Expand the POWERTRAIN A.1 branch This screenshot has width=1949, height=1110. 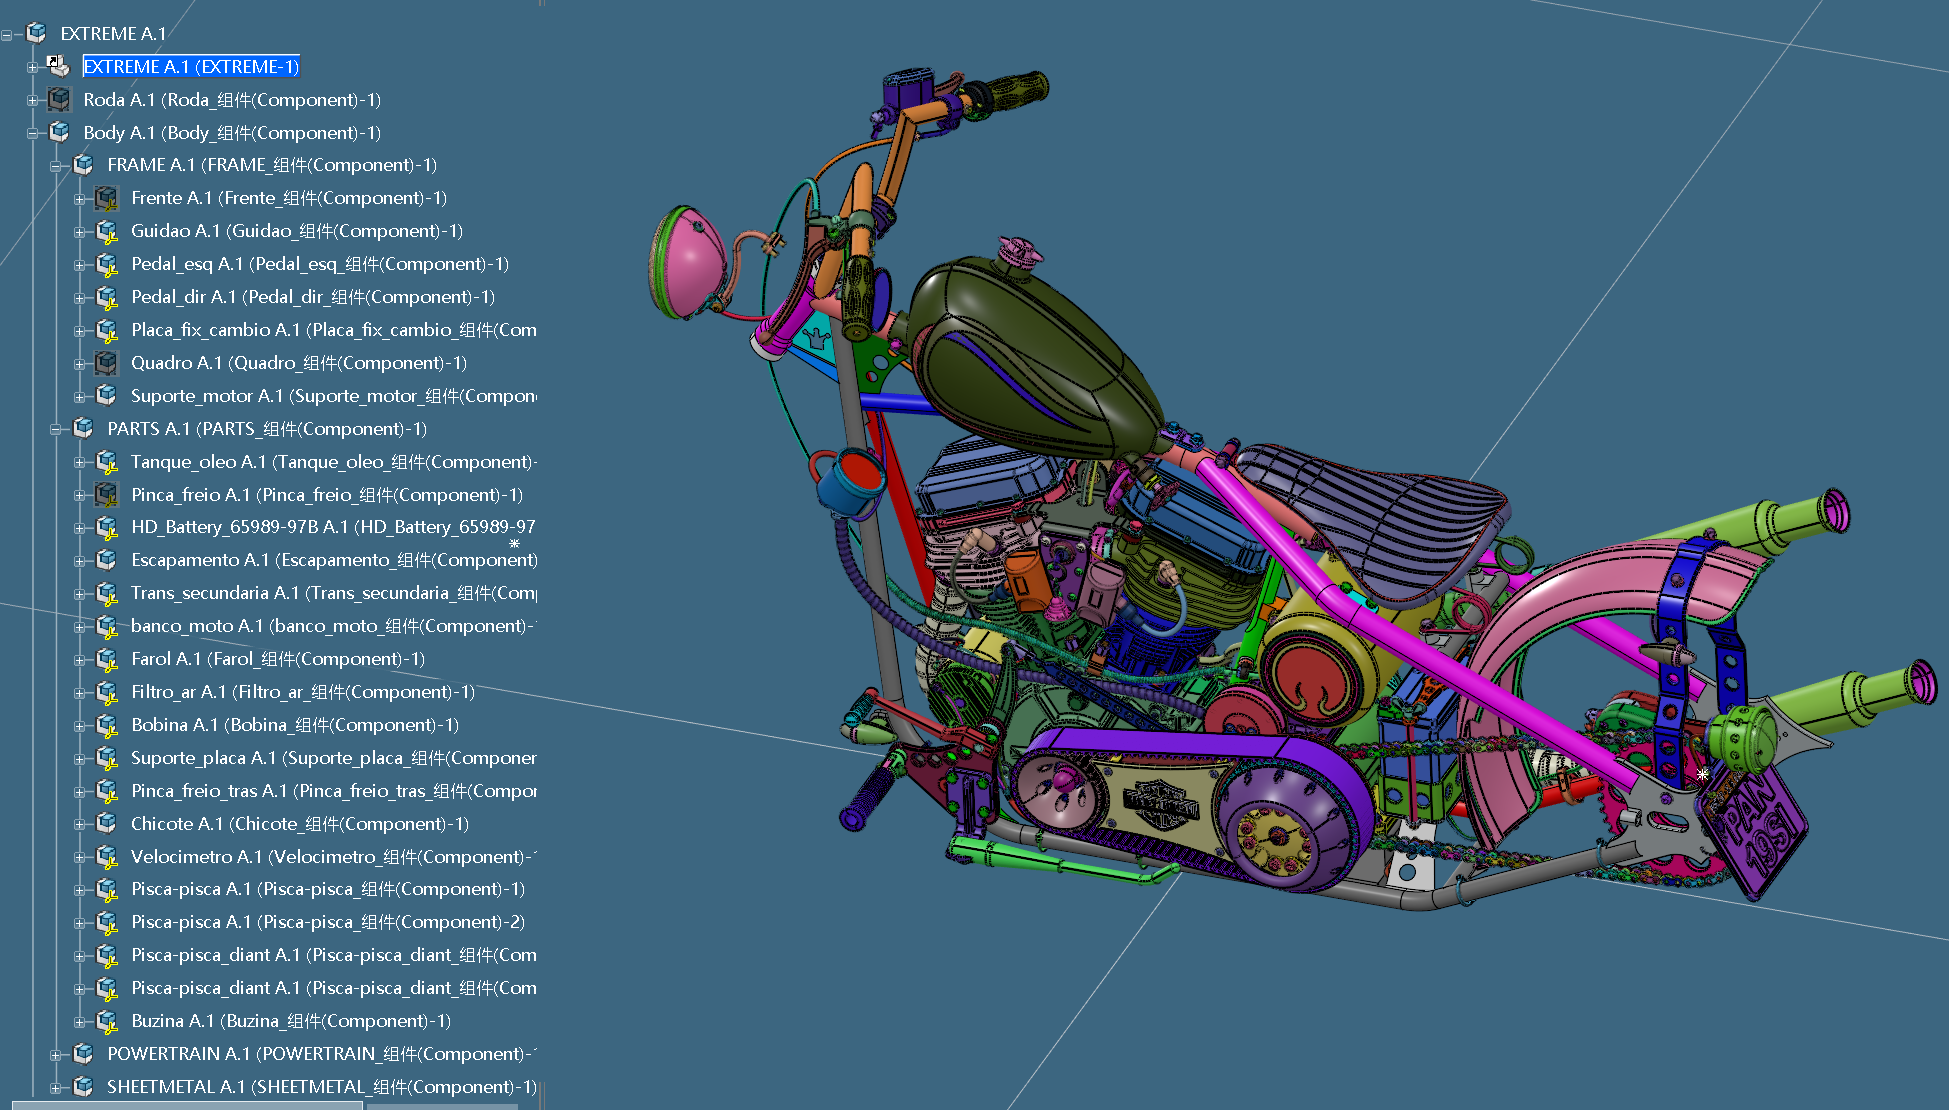click(x=56, y=1055)
